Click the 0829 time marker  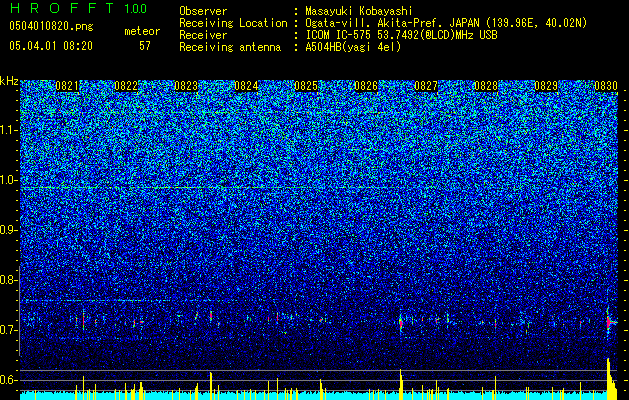click(546, 86)
